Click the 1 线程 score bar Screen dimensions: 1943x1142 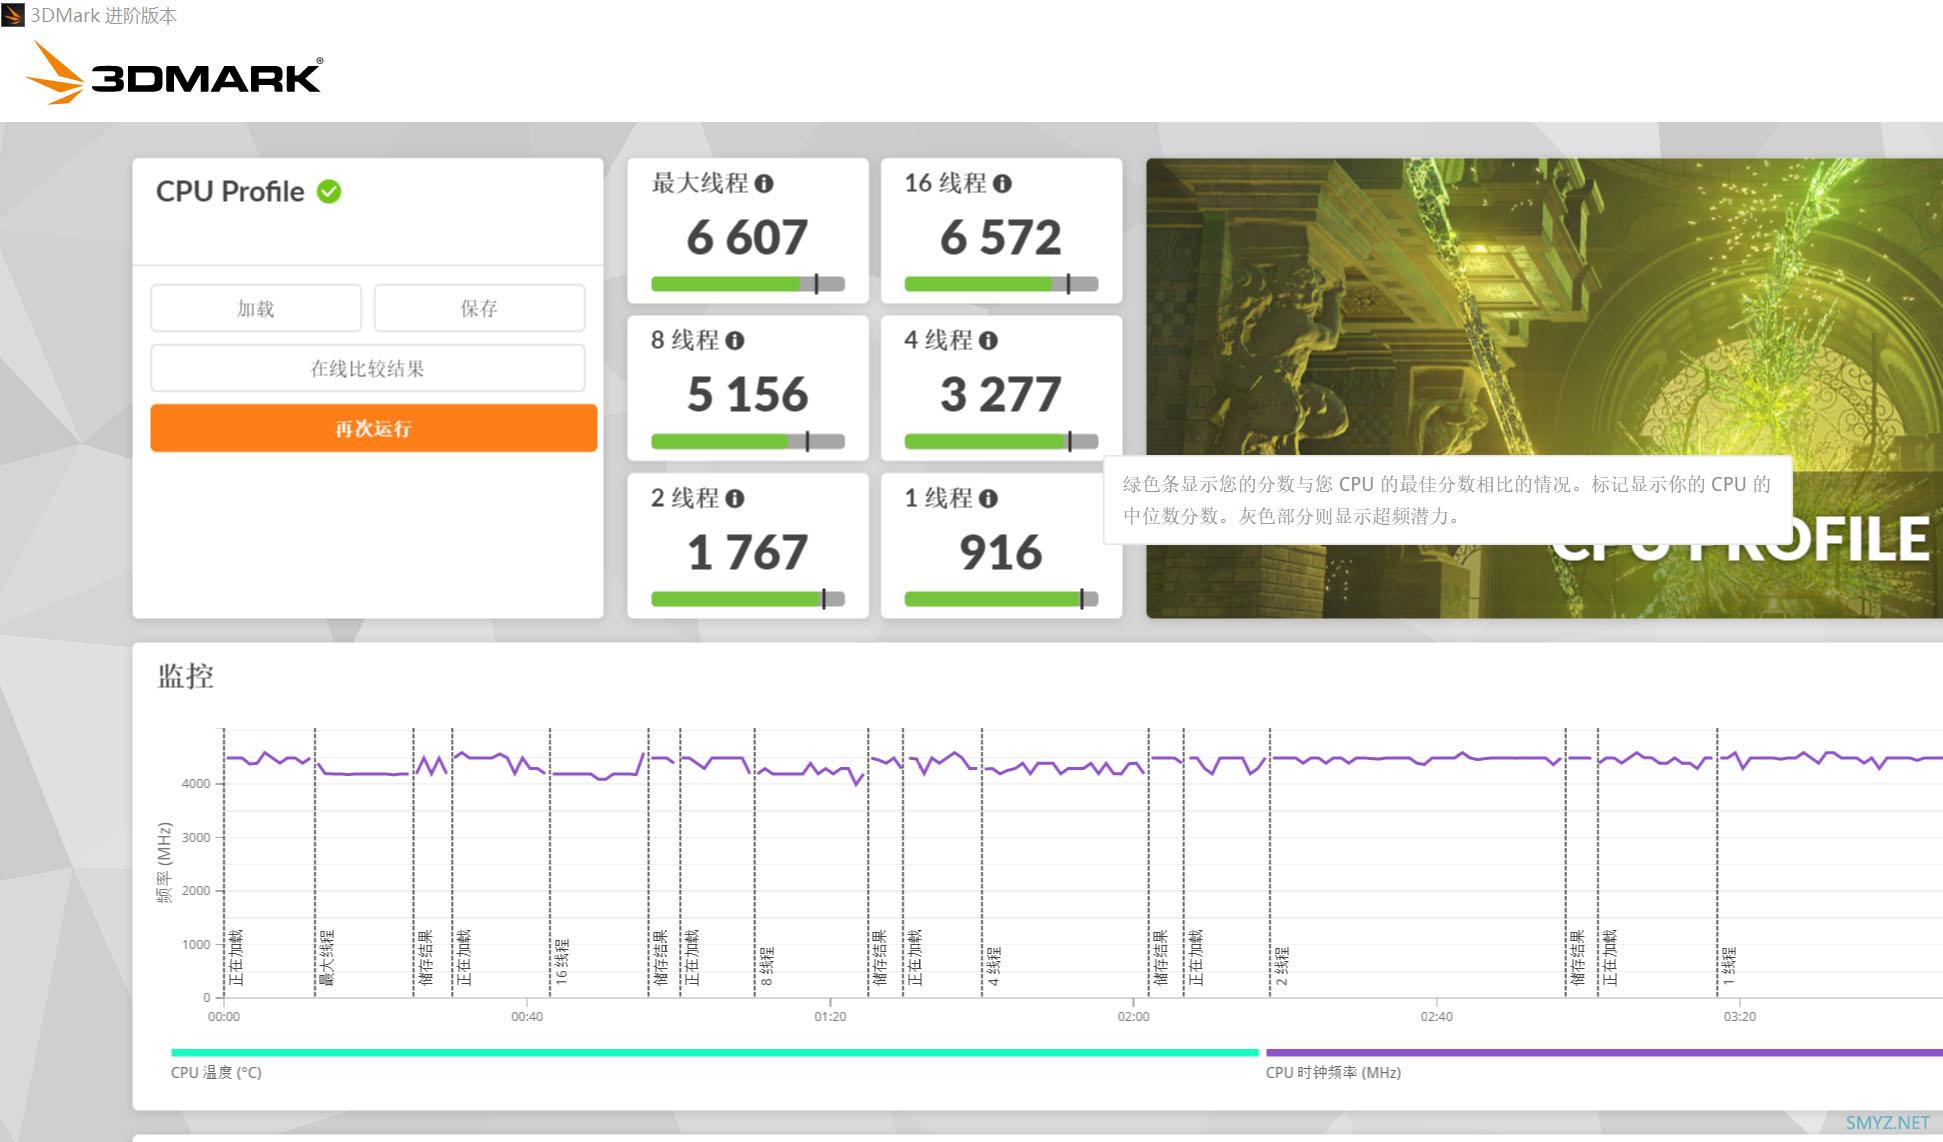tap(1001, 599)
